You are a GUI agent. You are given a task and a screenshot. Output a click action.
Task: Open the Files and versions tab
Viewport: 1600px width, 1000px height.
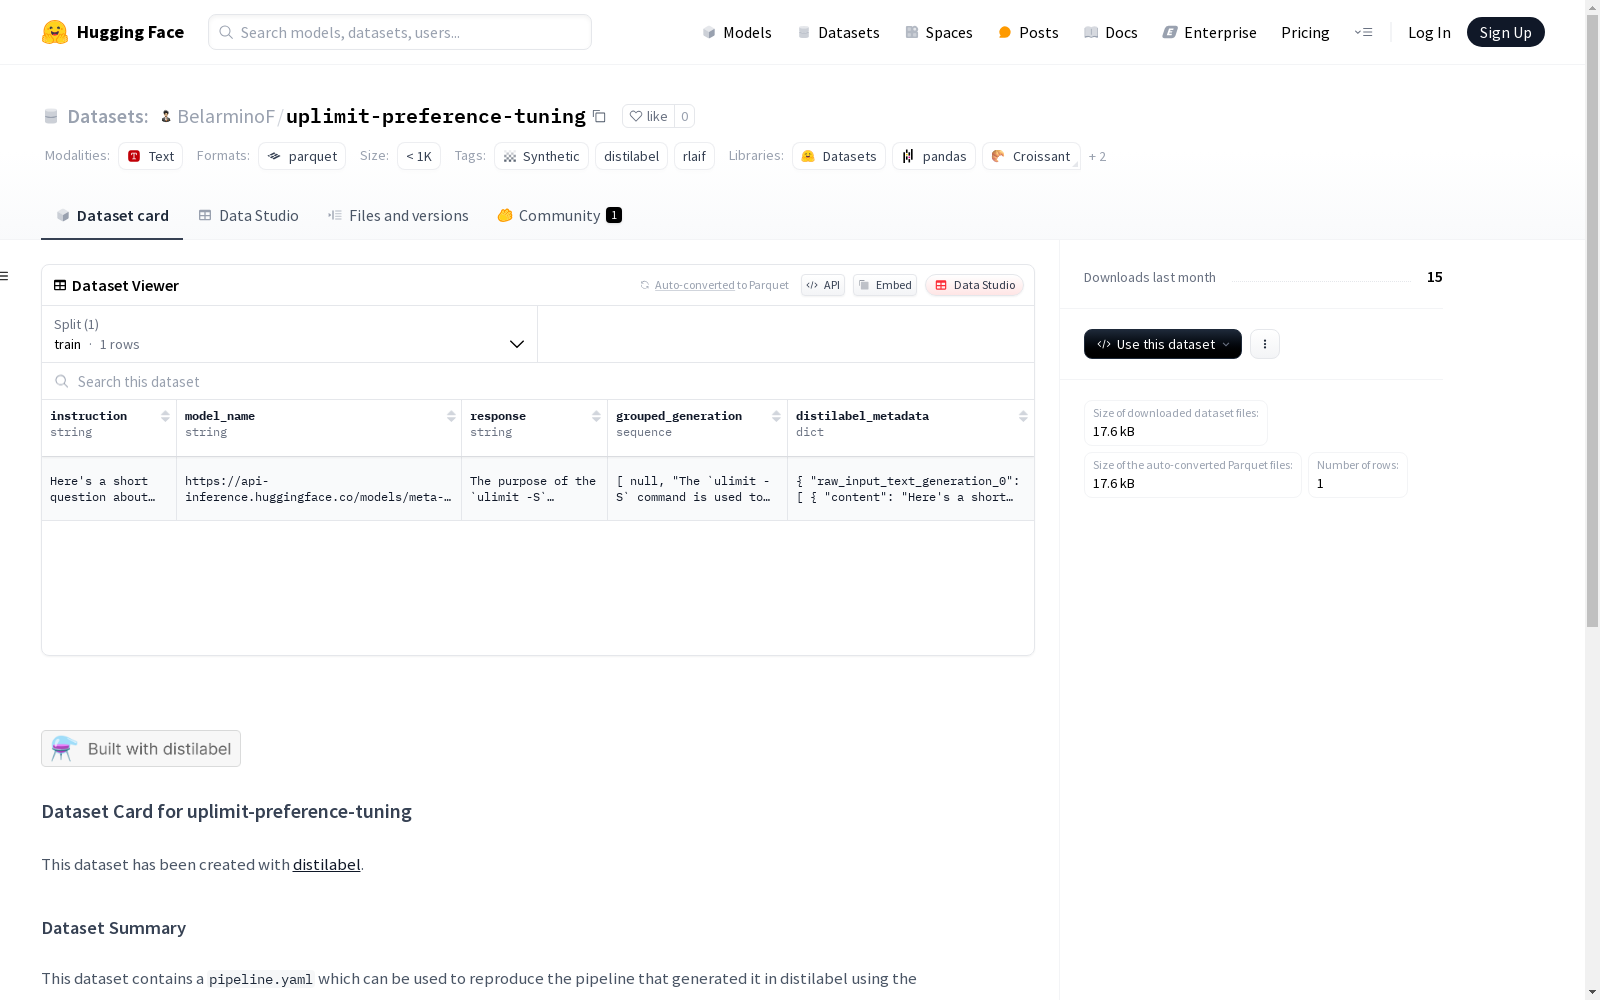[x=398, y=216]
